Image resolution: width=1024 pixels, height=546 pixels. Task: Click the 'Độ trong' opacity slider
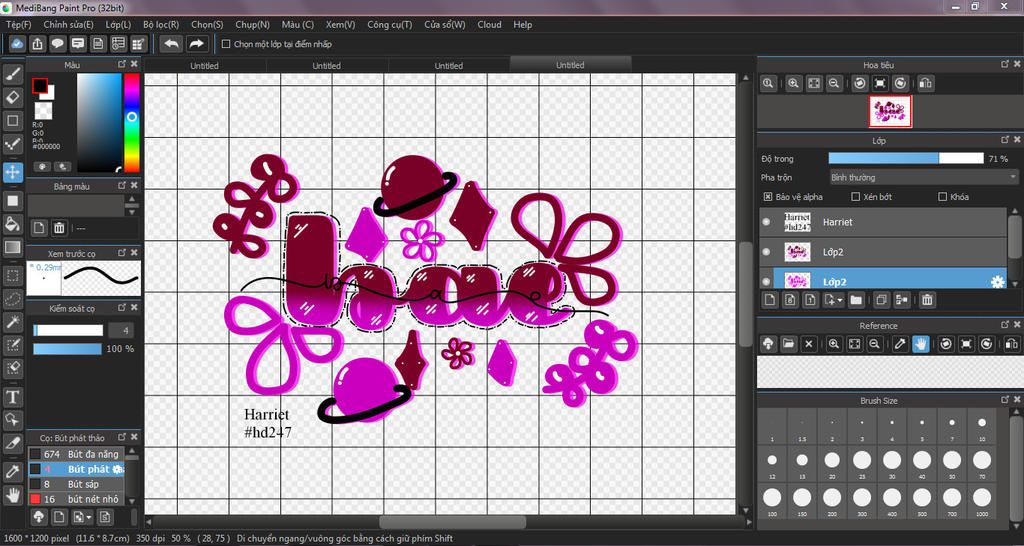pyautogui.click(x=906, y=158)
